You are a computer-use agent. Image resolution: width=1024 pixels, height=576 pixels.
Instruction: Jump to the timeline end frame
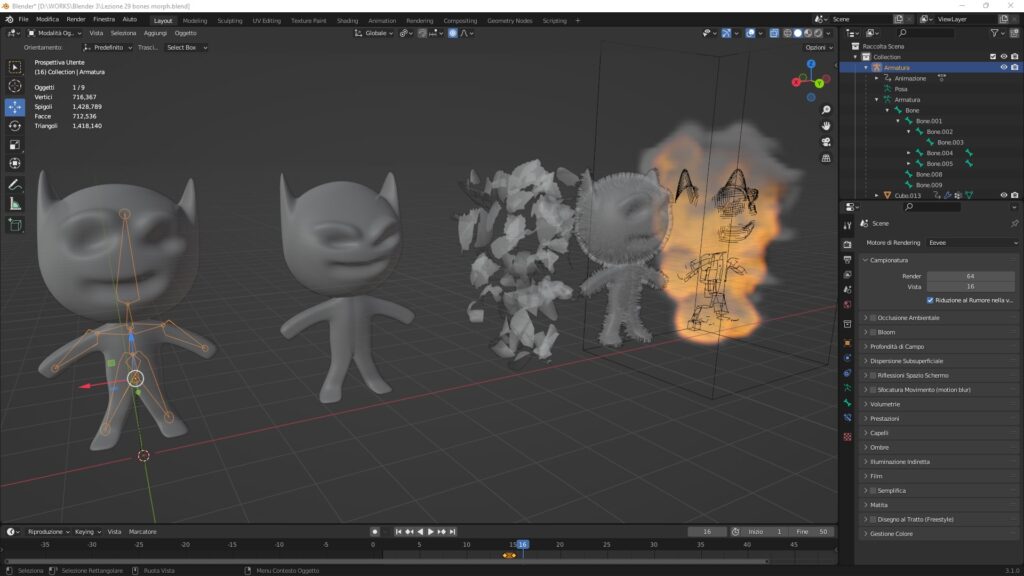[x=452, y=532]
